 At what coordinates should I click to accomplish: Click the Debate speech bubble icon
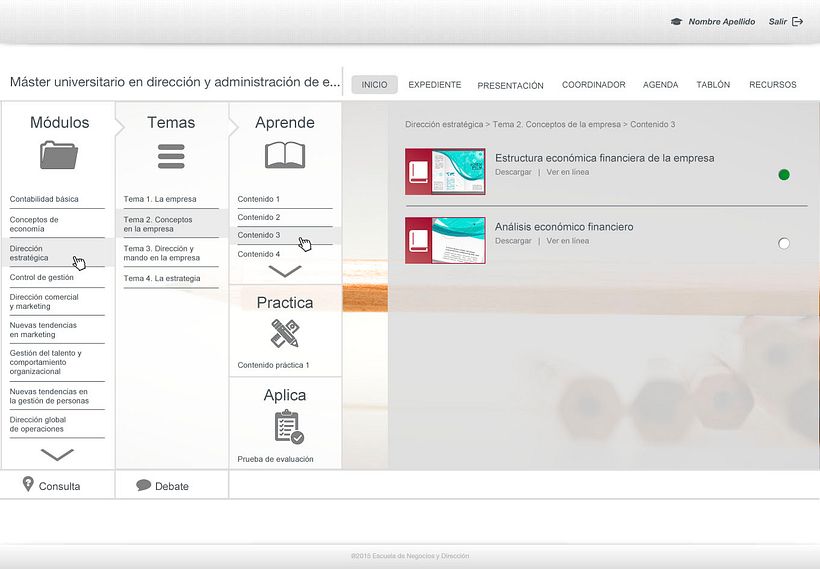(143, 485)
